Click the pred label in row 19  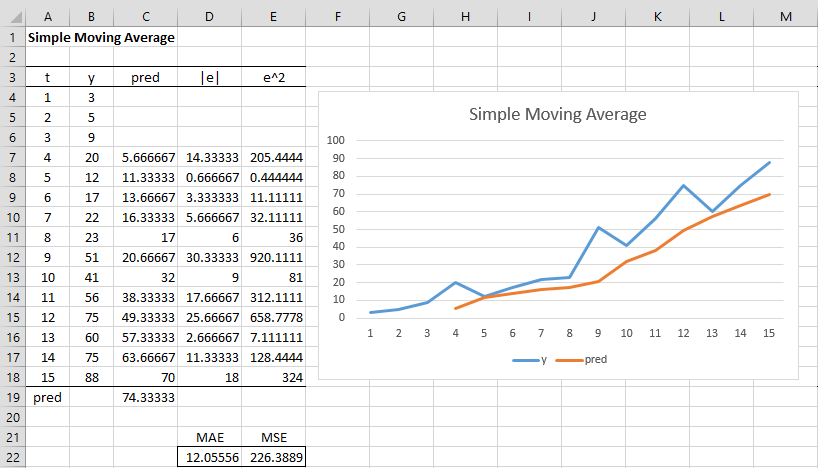[x=47, y=398]
